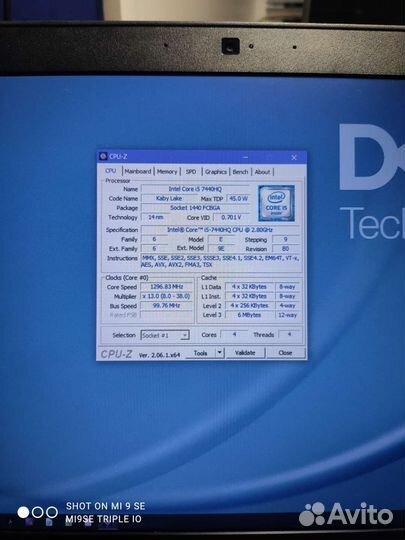Click the CPU-Z title bar icon
405x540 pixels.
pyautogui.click(x=103, y=156)
